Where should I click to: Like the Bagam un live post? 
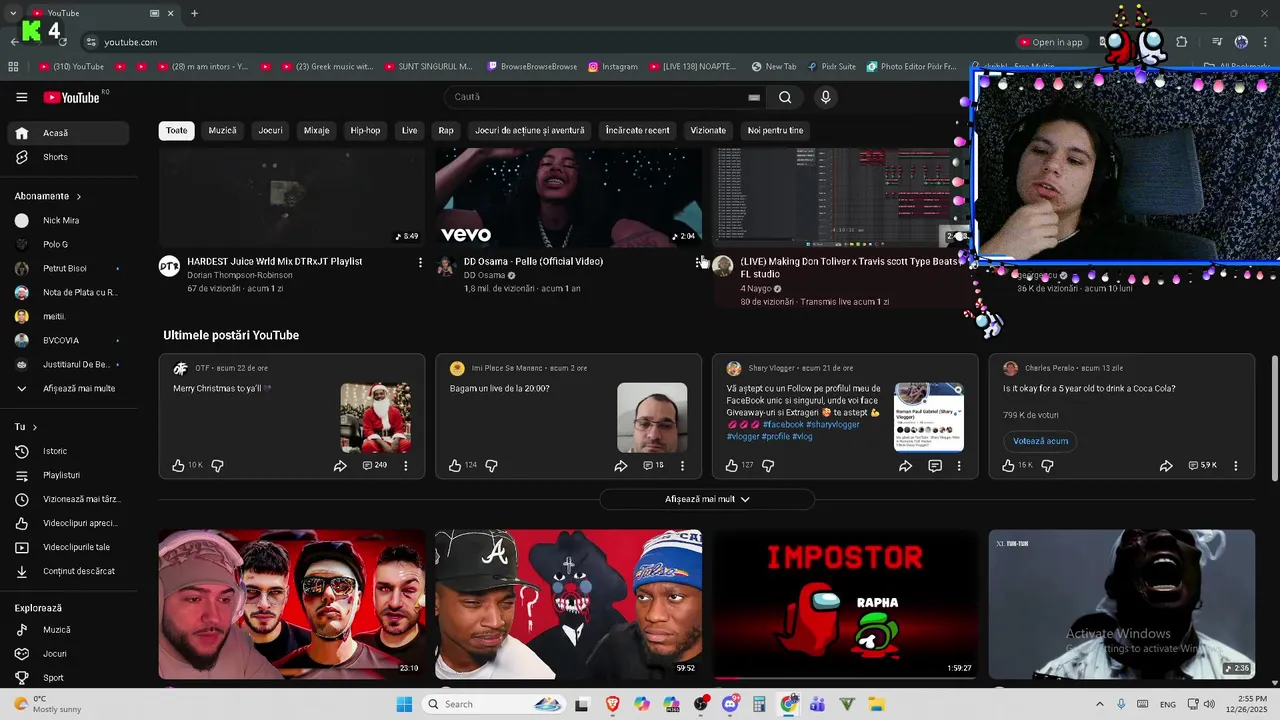[455, 465]
